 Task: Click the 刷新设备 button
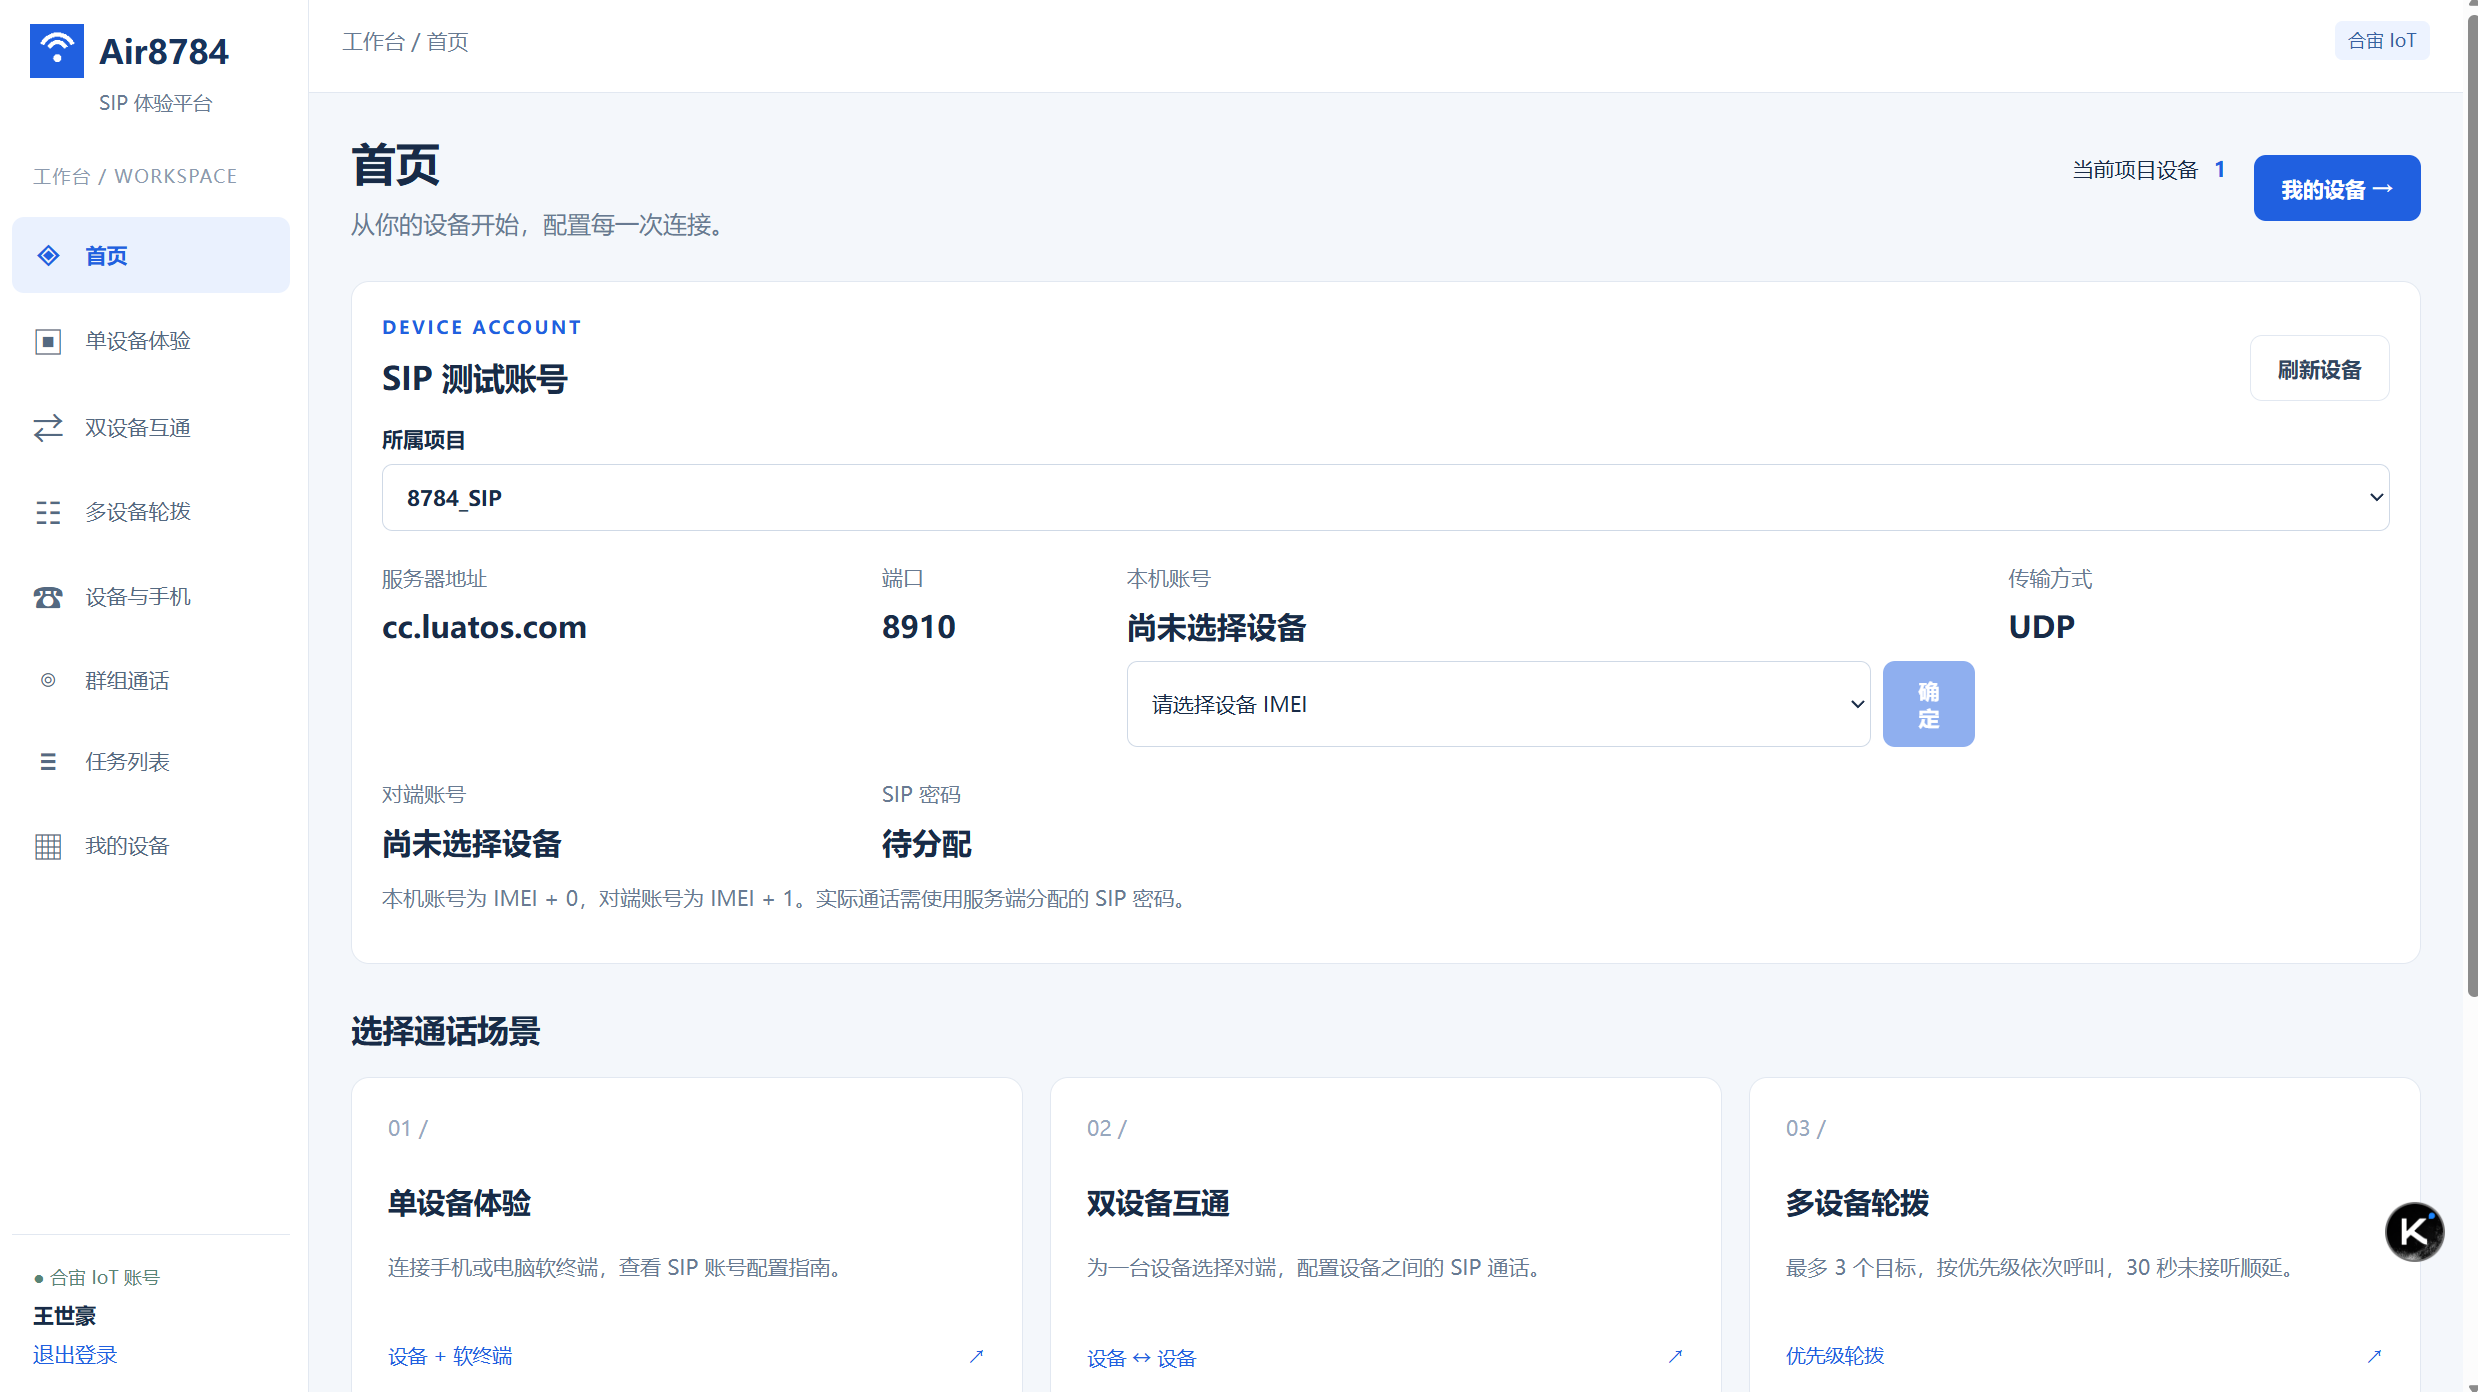pyautogui.click(x=2319, y=369)
